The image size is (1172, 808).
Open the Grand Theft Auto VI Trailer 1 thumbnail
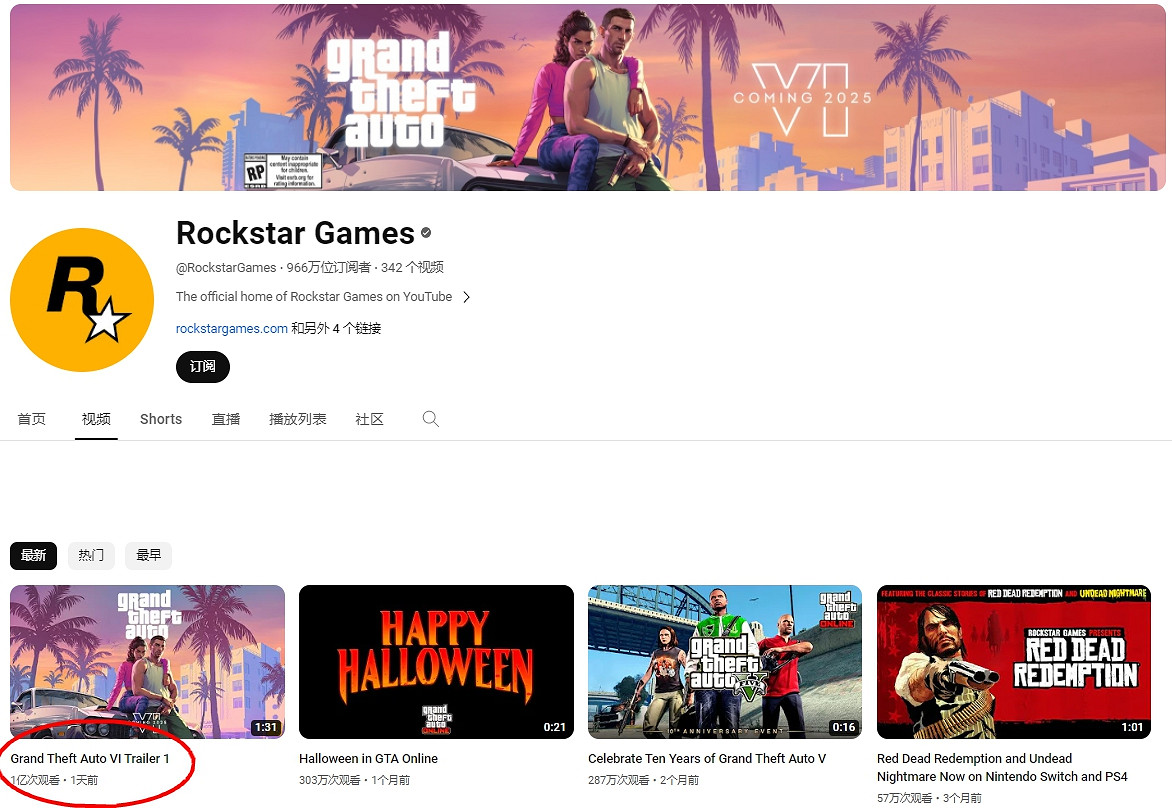click(147, 661)
